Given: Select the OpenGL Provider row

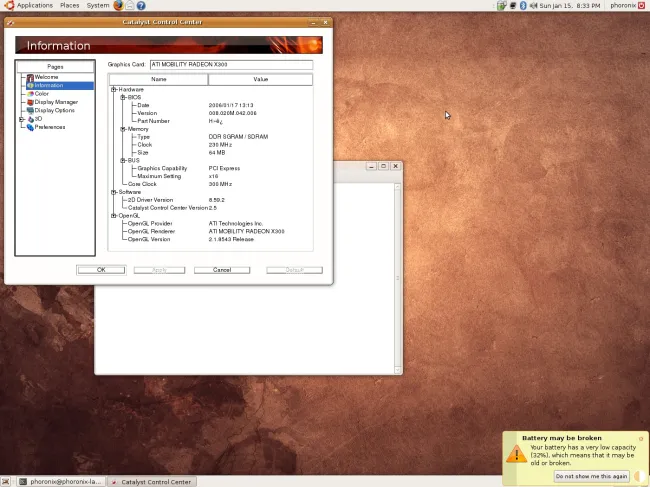Looking at the screenshot, I should (x=211, y=223).
